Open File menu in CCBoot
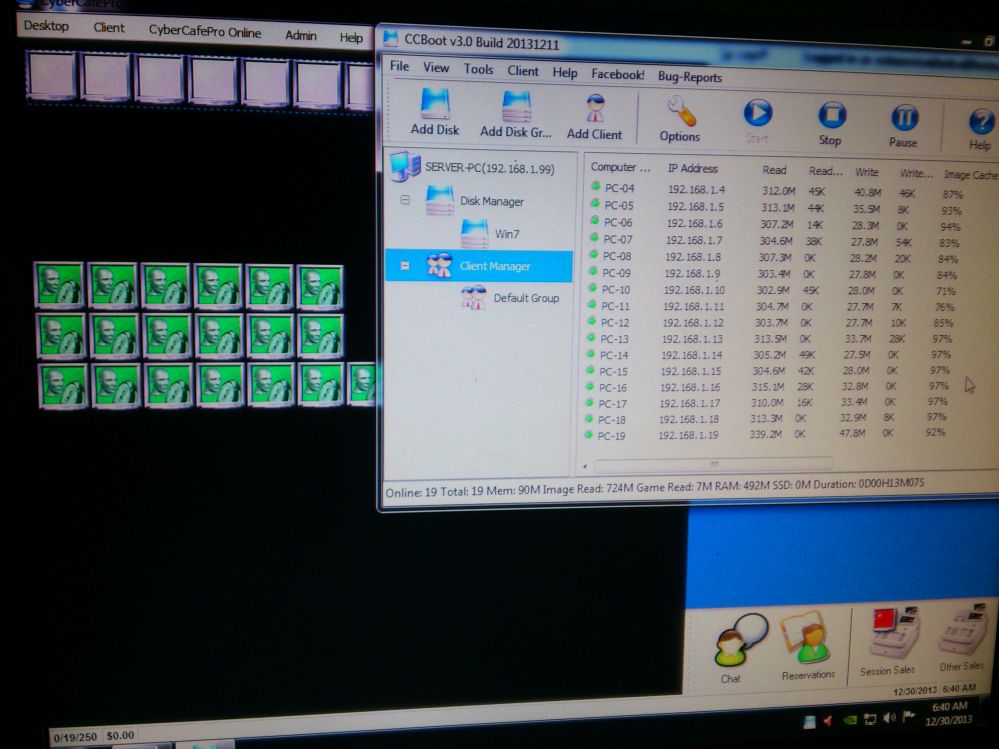This screenshot has width=999, height=749. click(x=399, y=66)
